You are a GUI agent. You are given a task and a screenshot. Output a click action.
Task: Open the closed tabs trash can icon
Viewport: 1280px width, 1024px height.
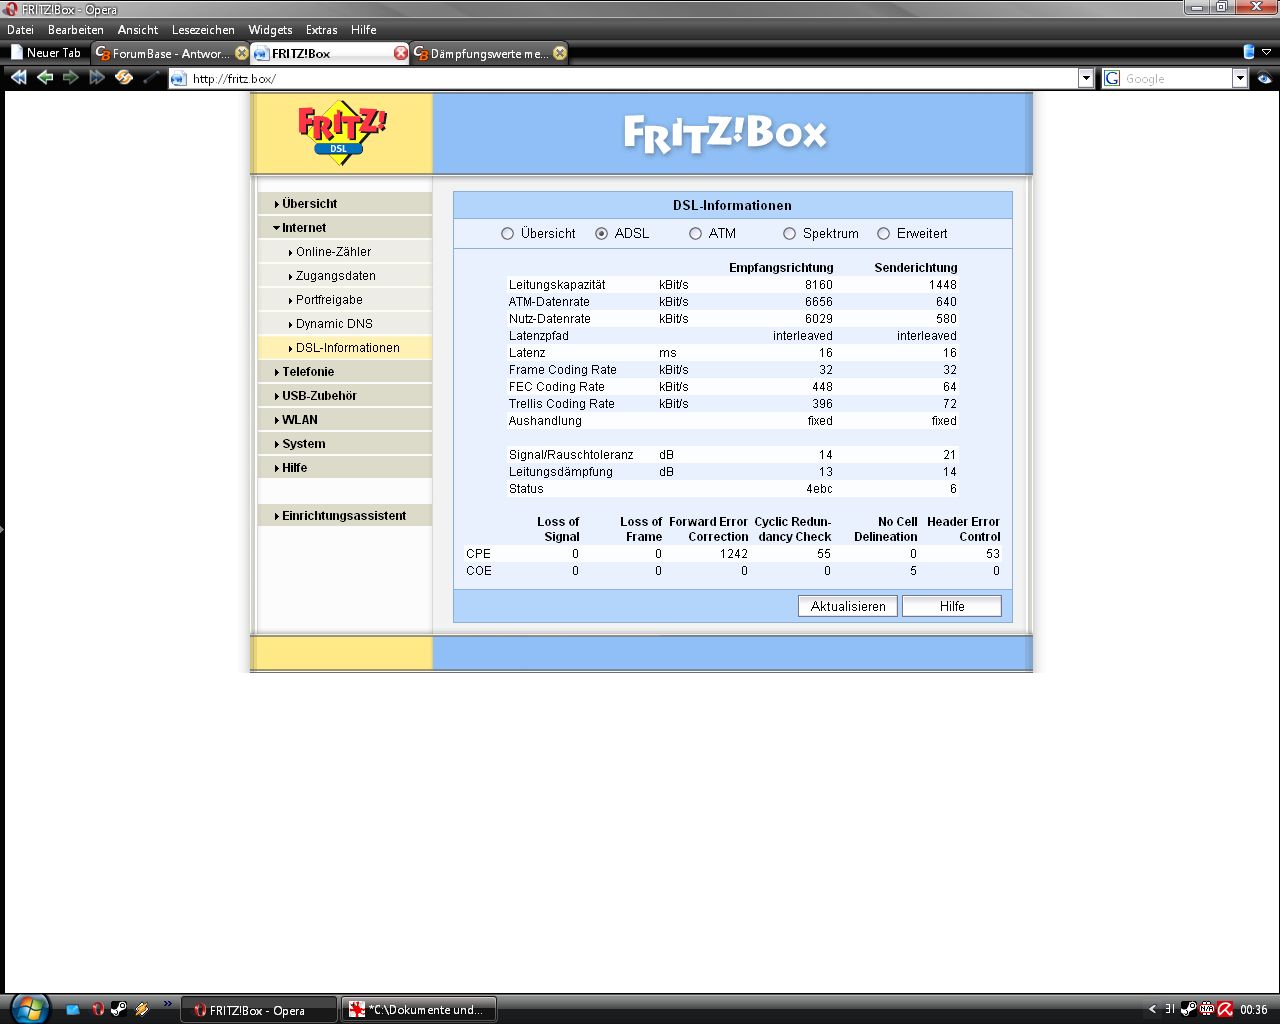tap(1249, 52)
